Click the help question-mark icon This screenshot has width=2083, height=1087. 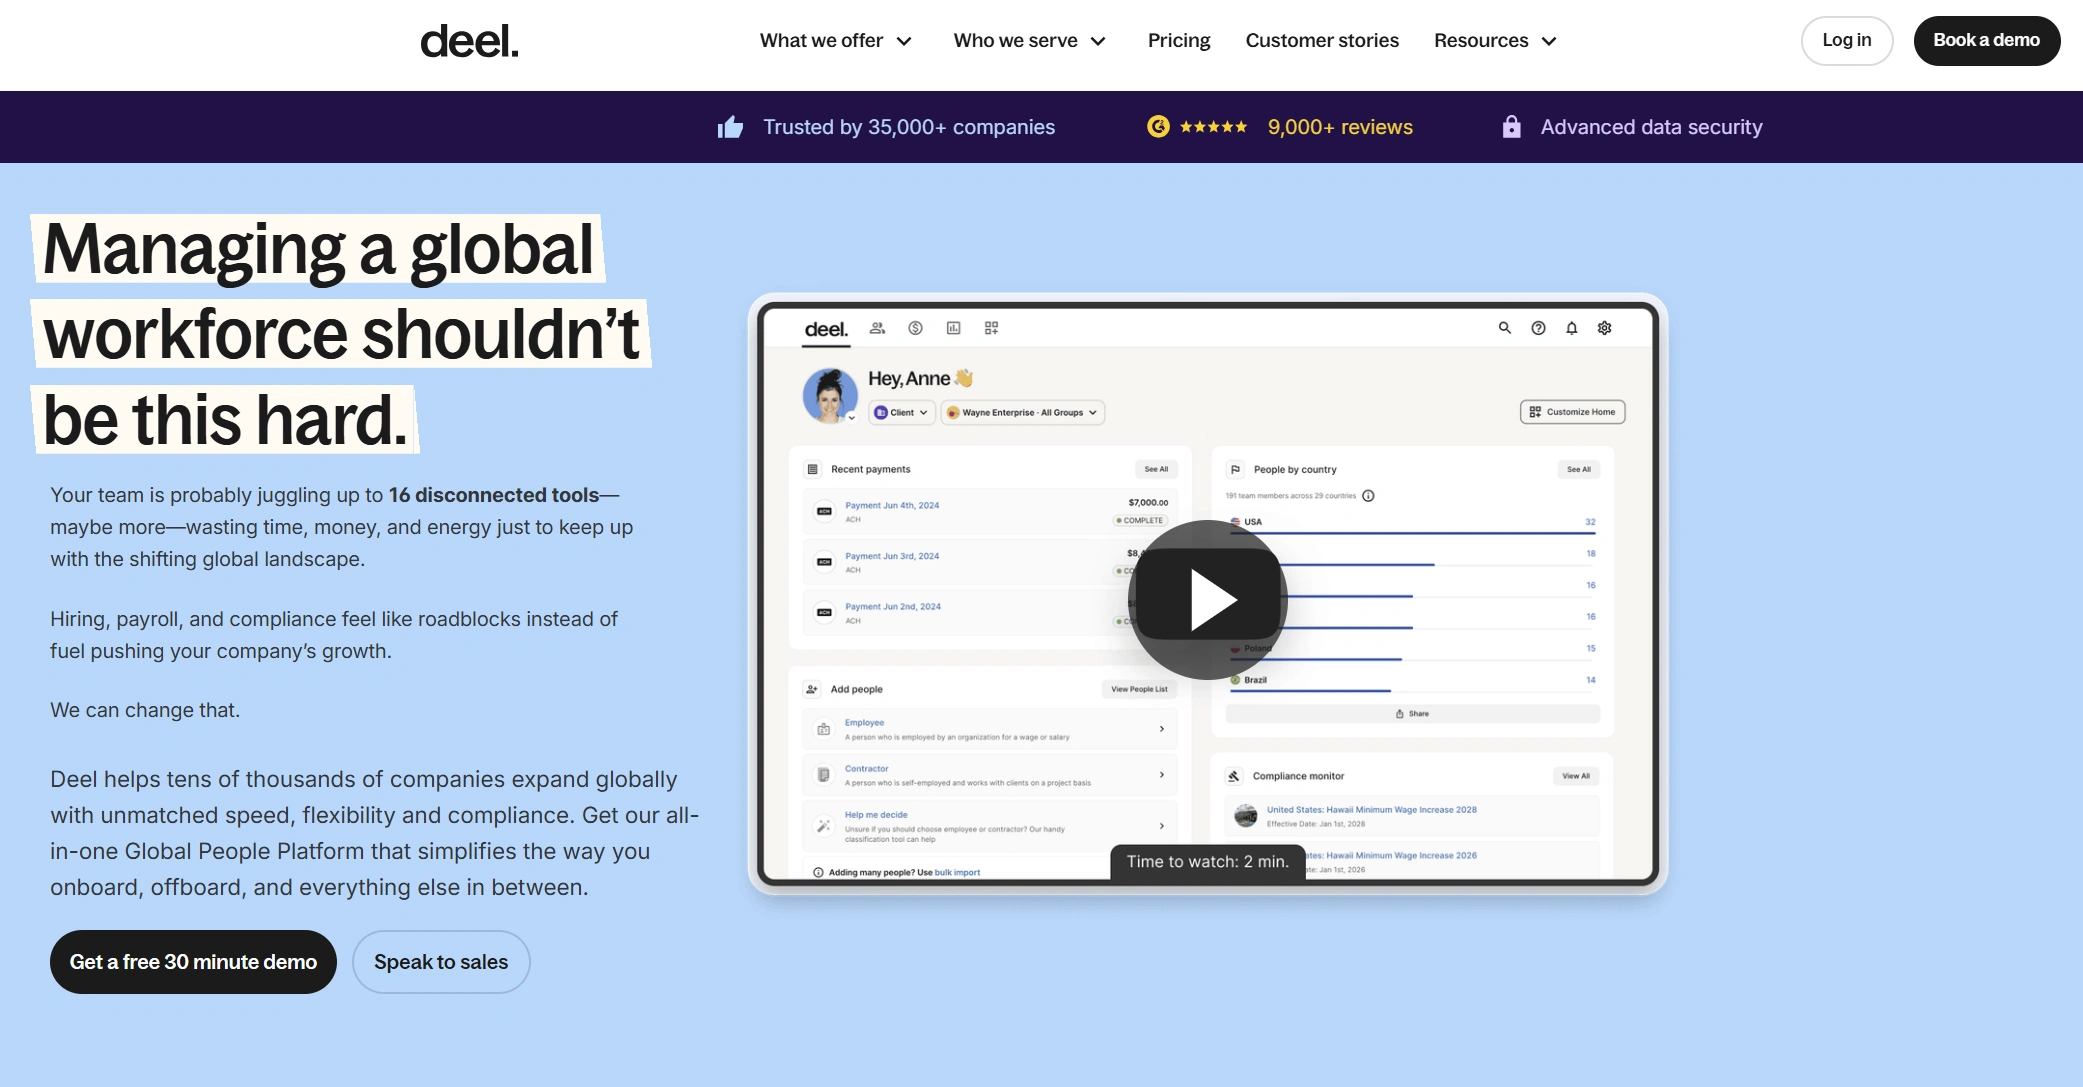(1538, 328)
